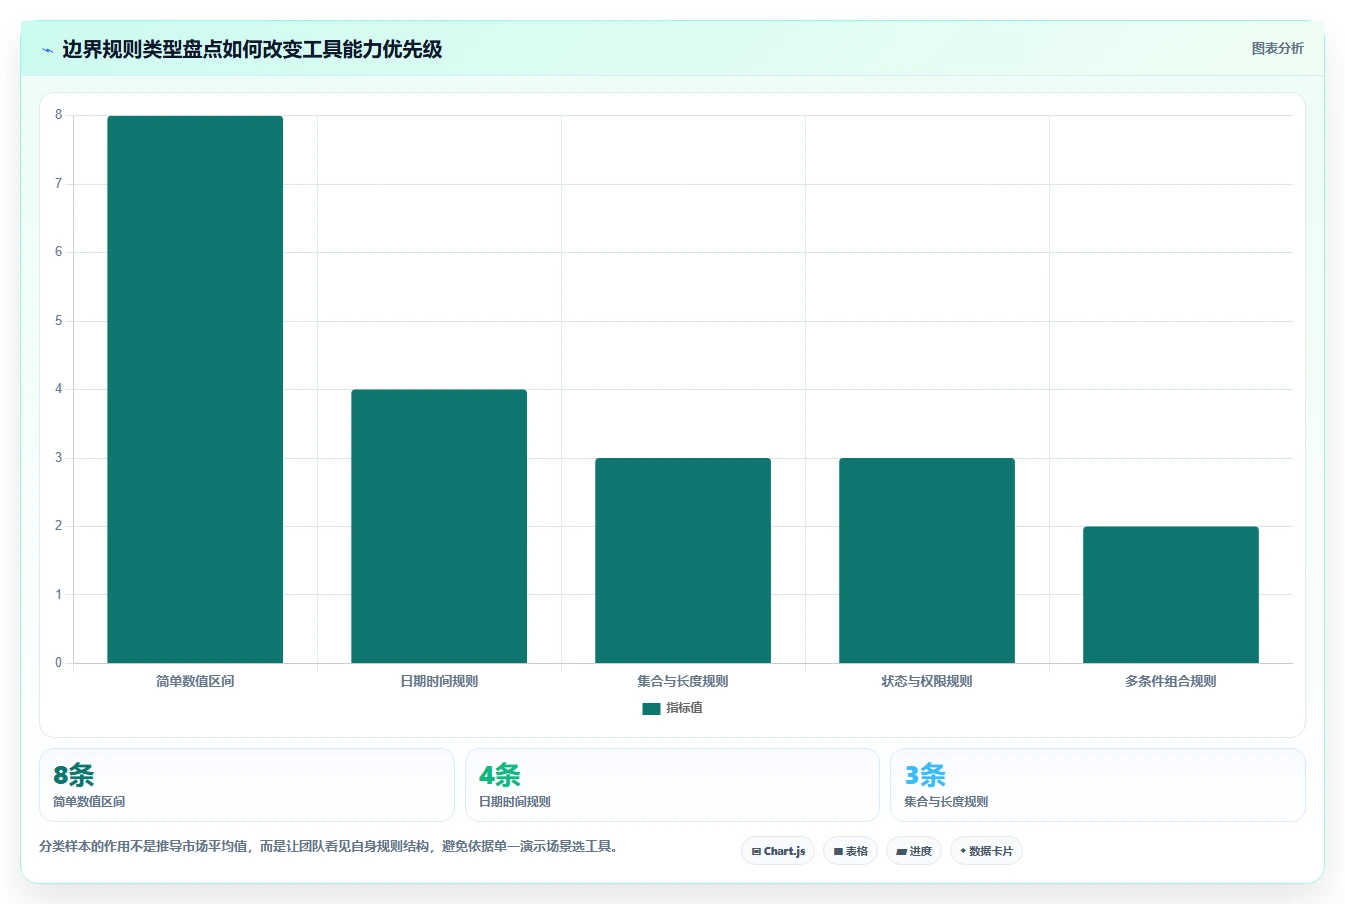This screenshot has height=904, width=1345.
Task: Click the 状态与权限规则 x-axis label
Action: [927, 681]
